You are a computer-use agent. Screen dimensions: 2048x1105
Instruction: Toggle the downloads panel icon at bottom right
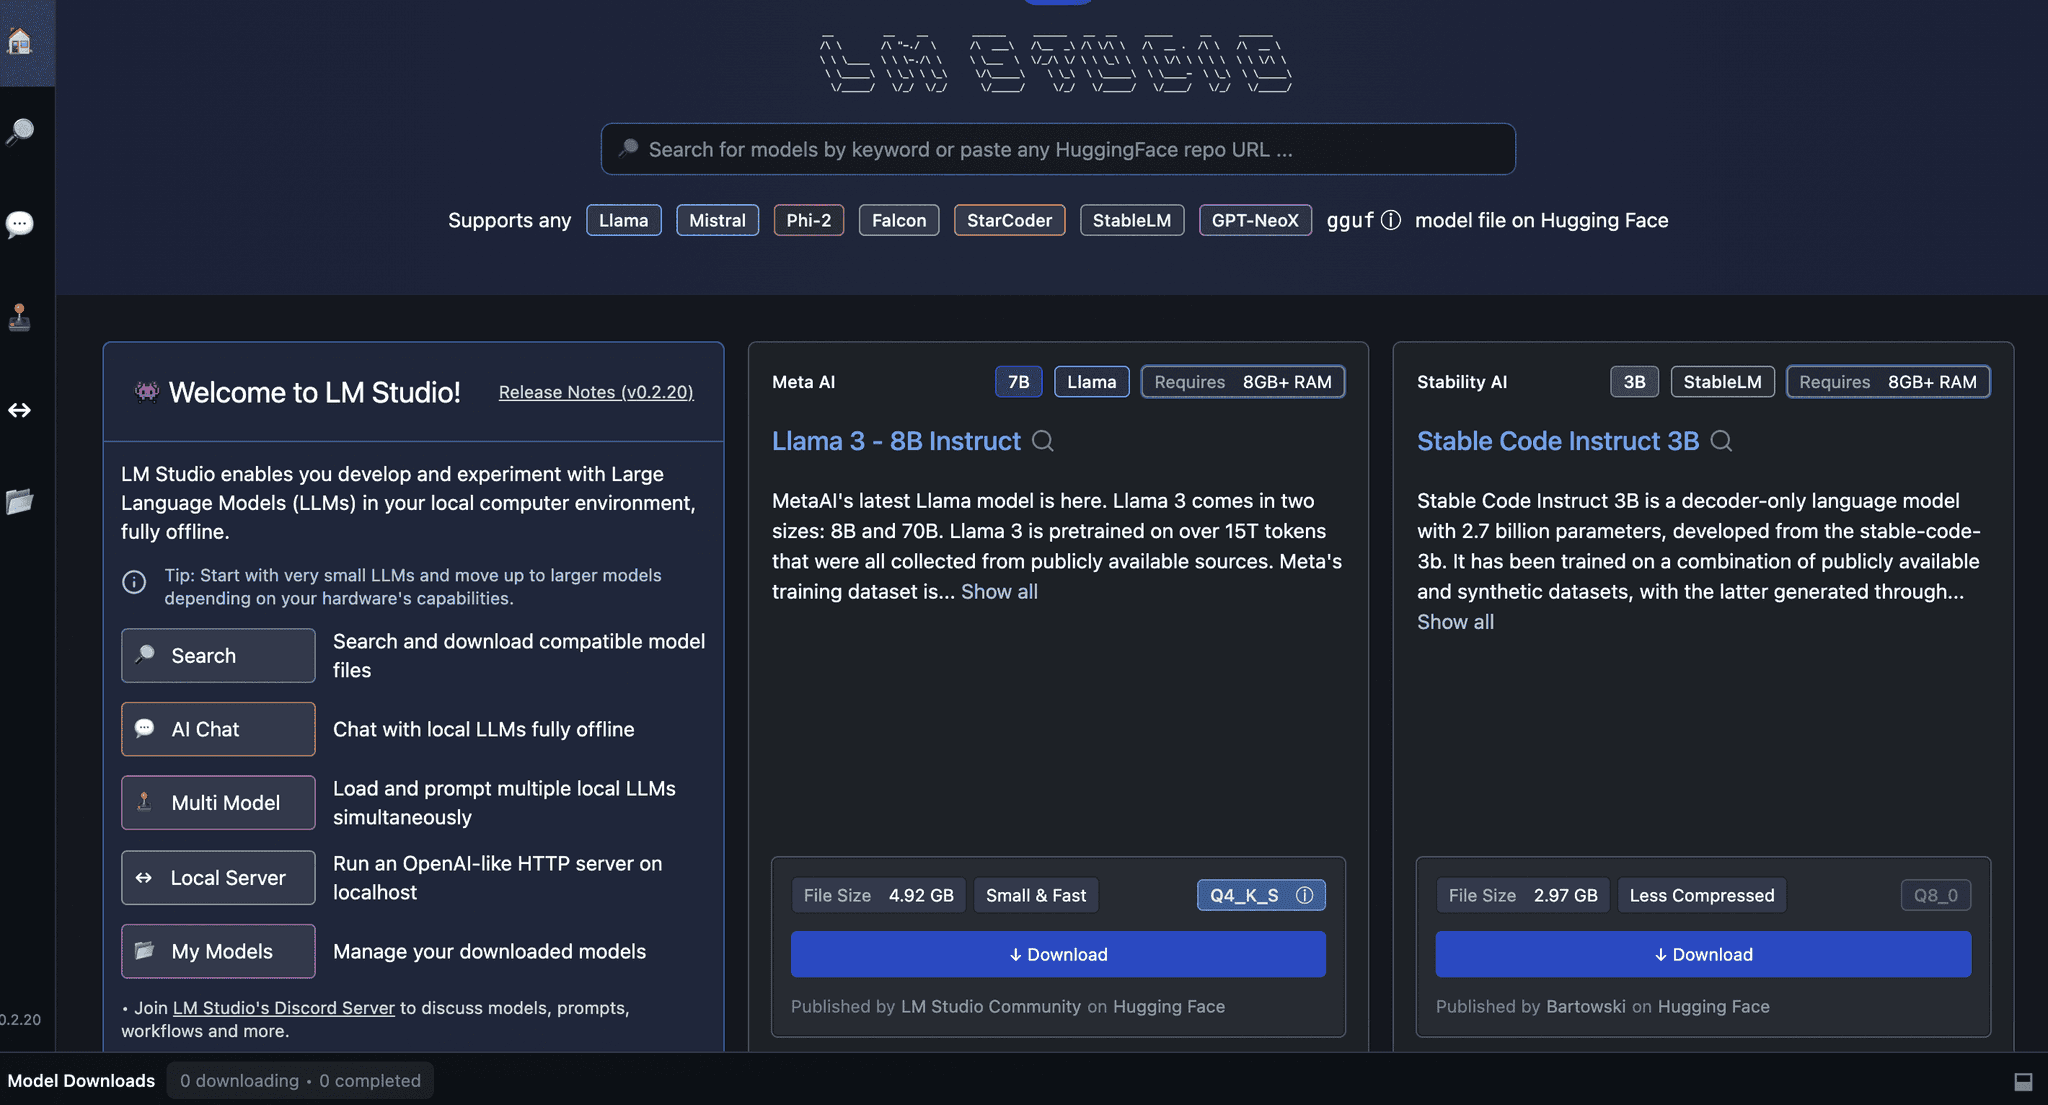pyautogui.click(x=2023, y=1081)
